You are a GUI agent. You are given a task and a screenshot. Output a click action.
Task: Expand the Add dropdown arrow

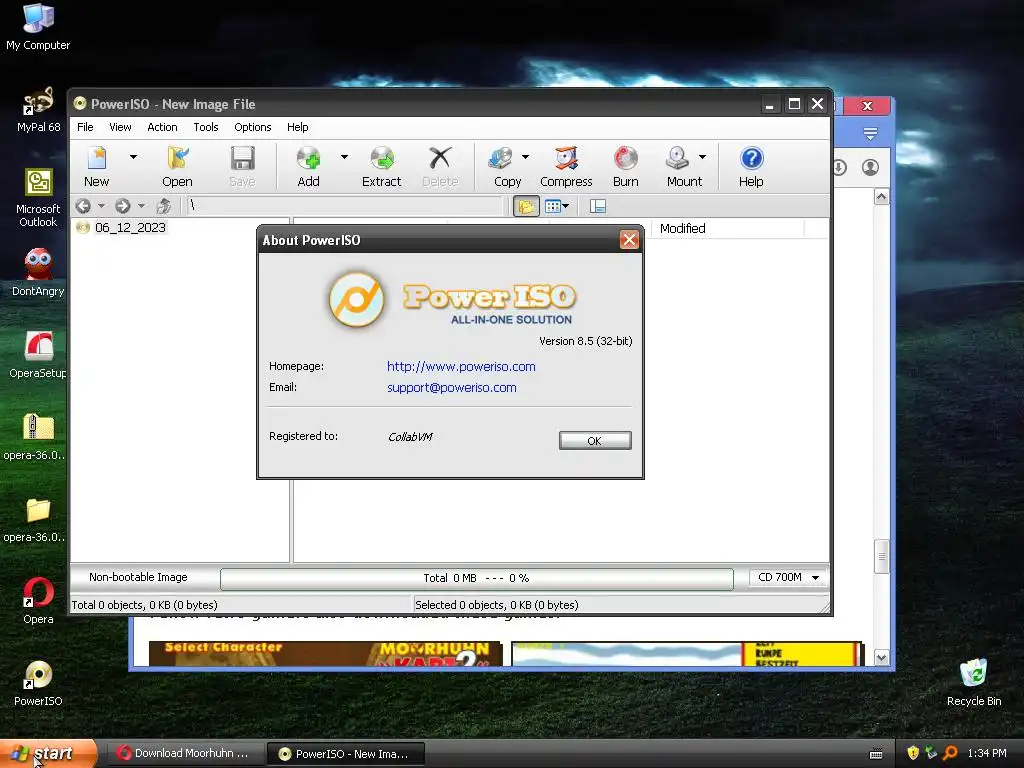click(x=344, y=157)
